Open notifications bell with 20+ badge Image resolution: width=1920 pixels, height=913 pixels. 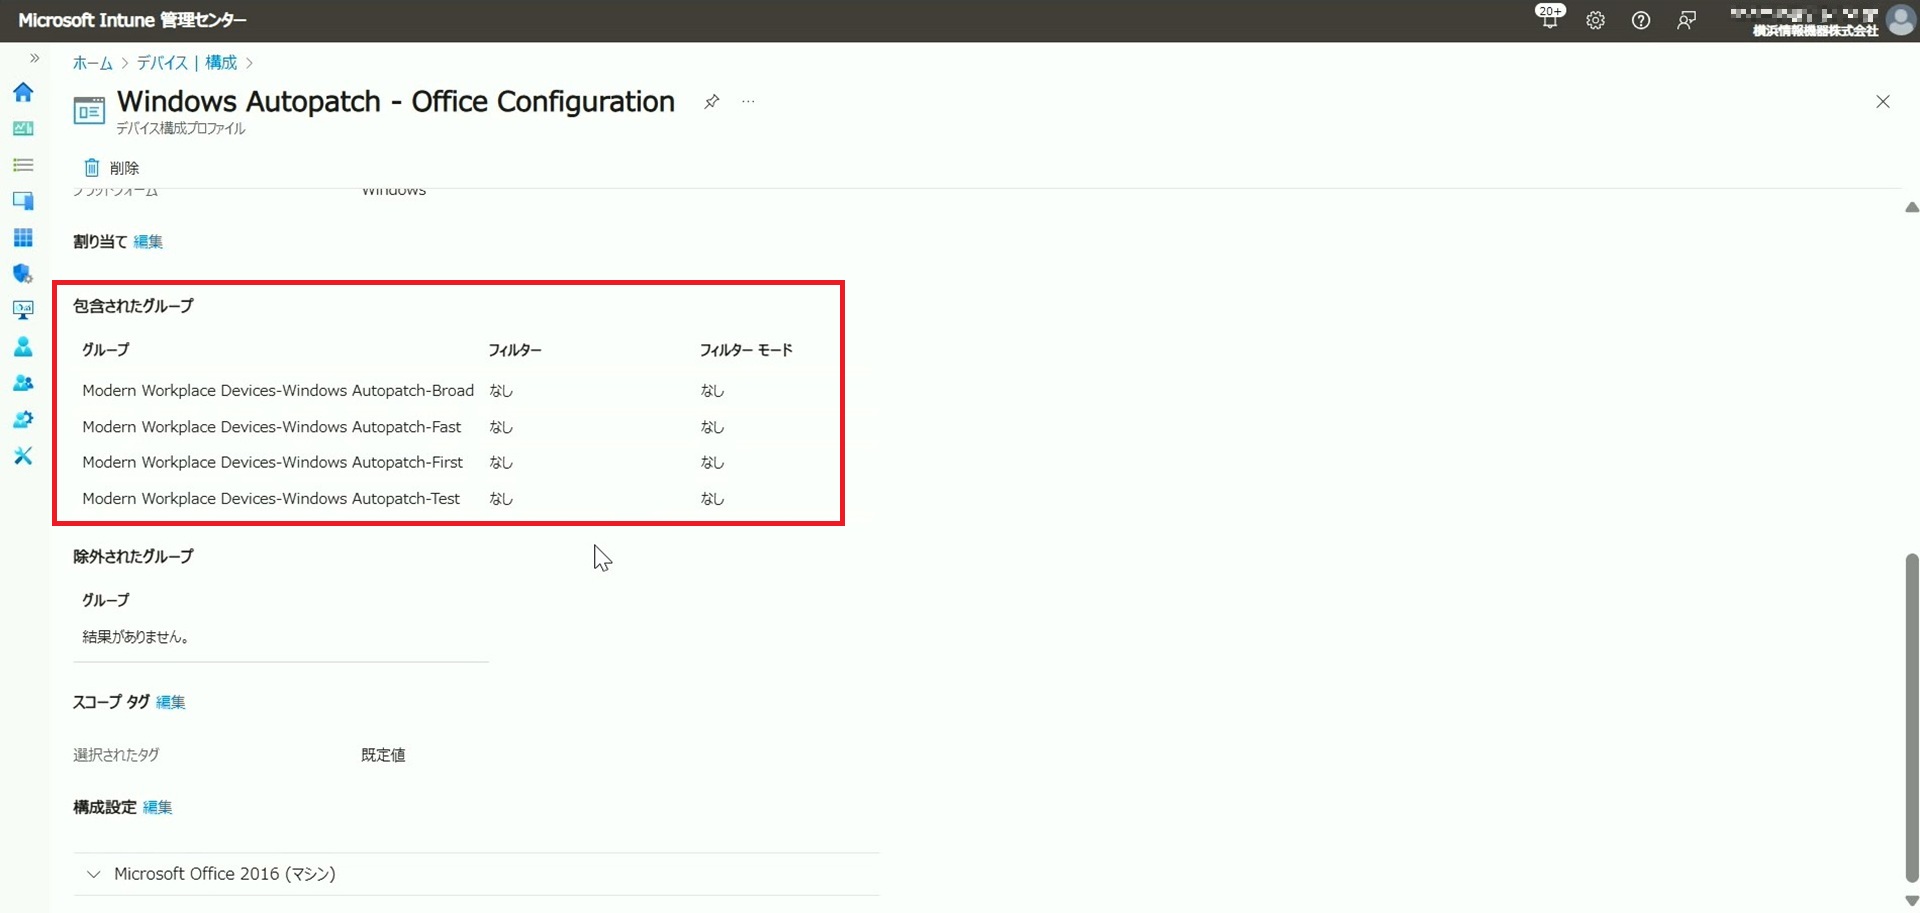pyautogui.click(x=1550, y=18)
